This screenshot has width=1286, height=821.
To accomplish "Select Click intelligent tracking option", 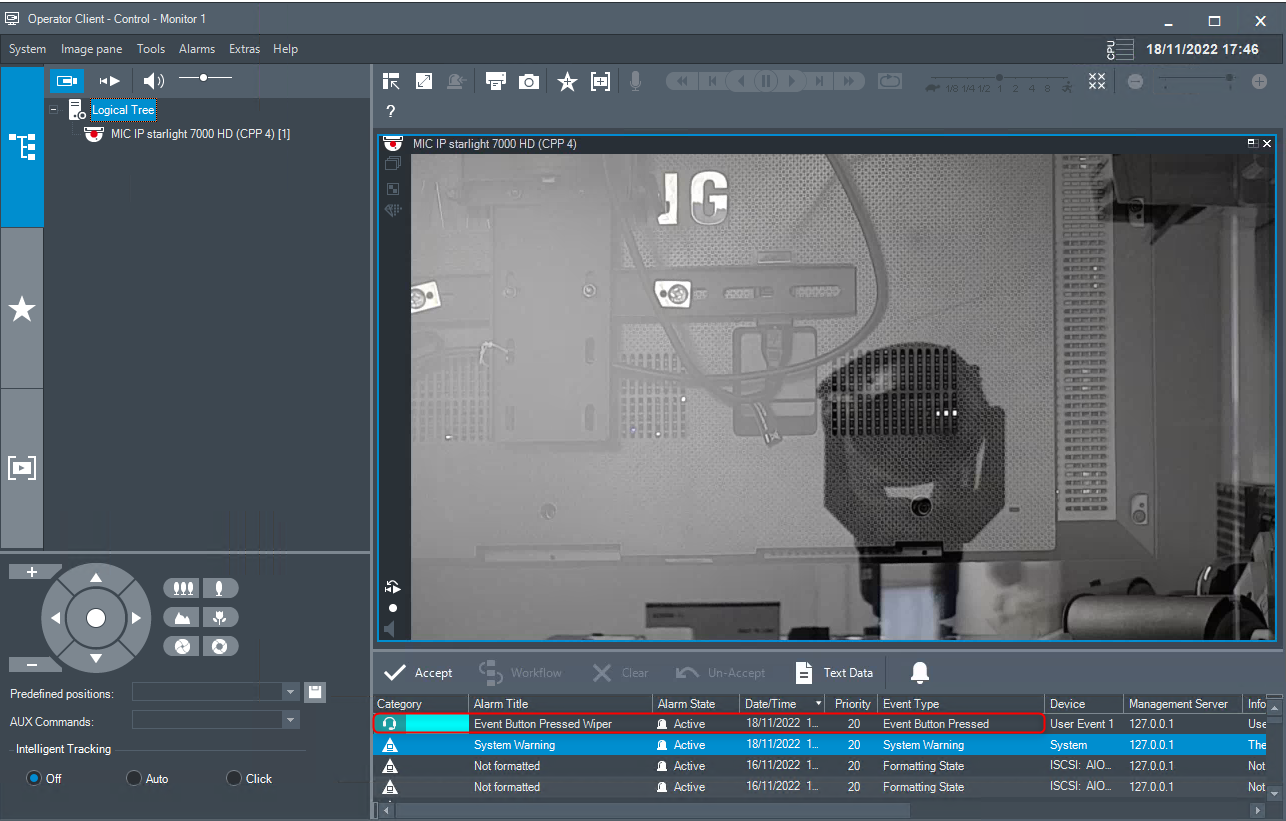I will pyautogui.click(x=235, y=778).
